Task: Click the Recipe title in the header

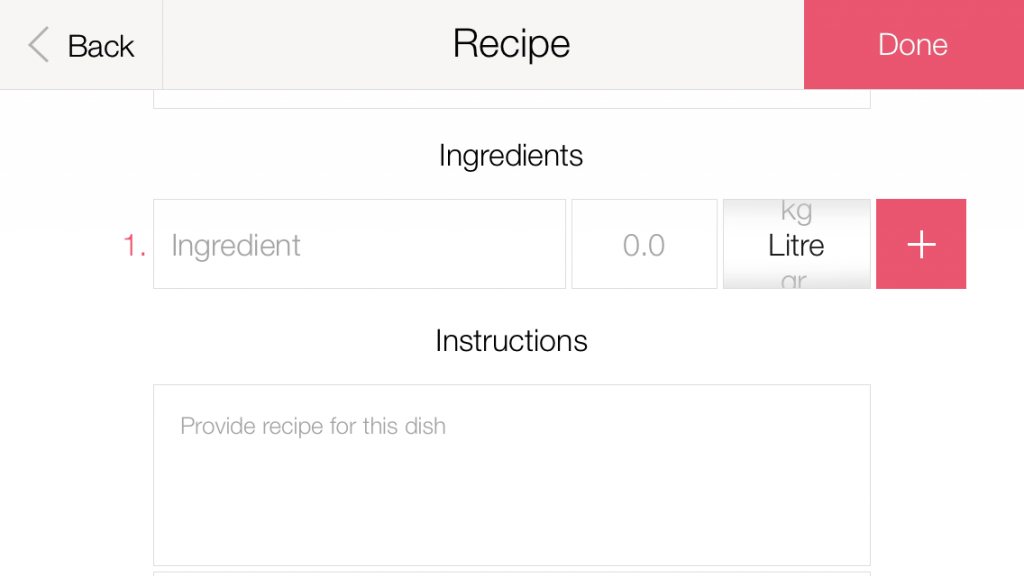Action: click(511, 45)
